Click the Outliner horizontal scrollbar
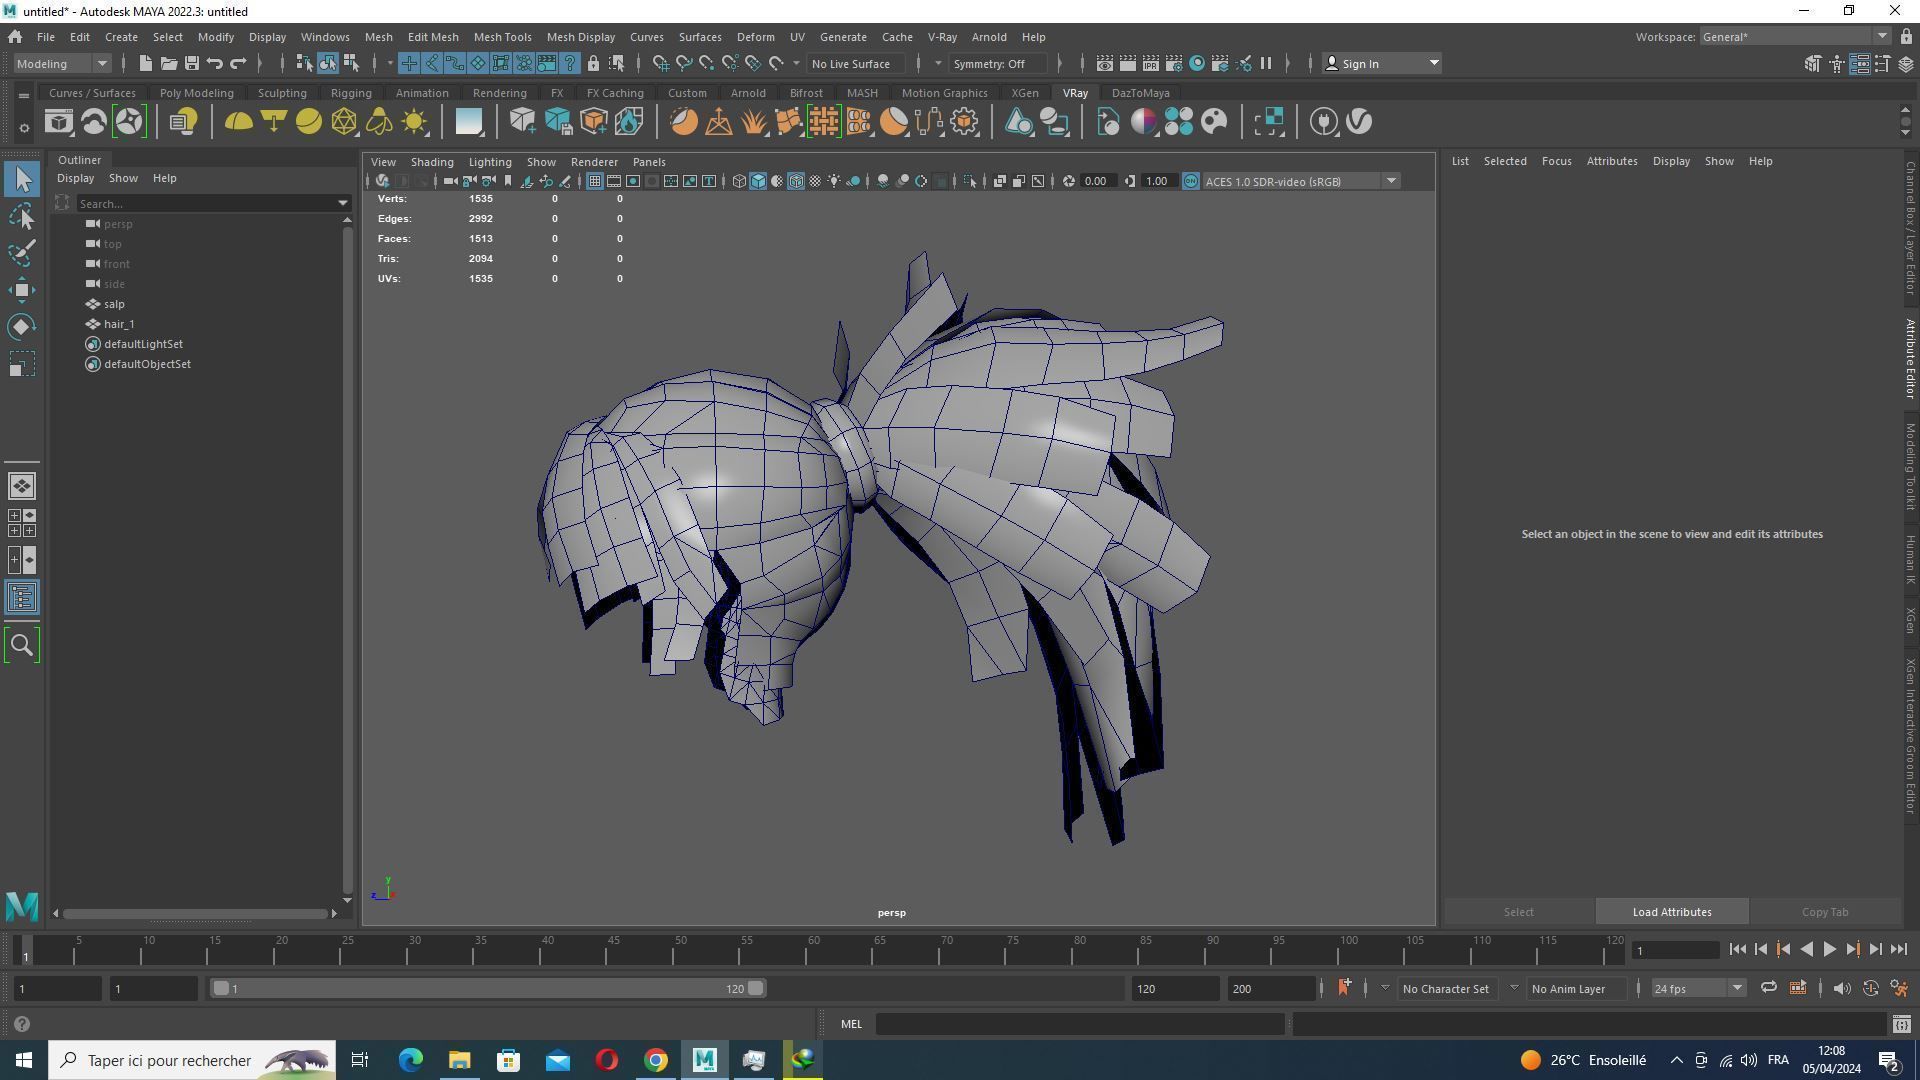 [194, 913]
